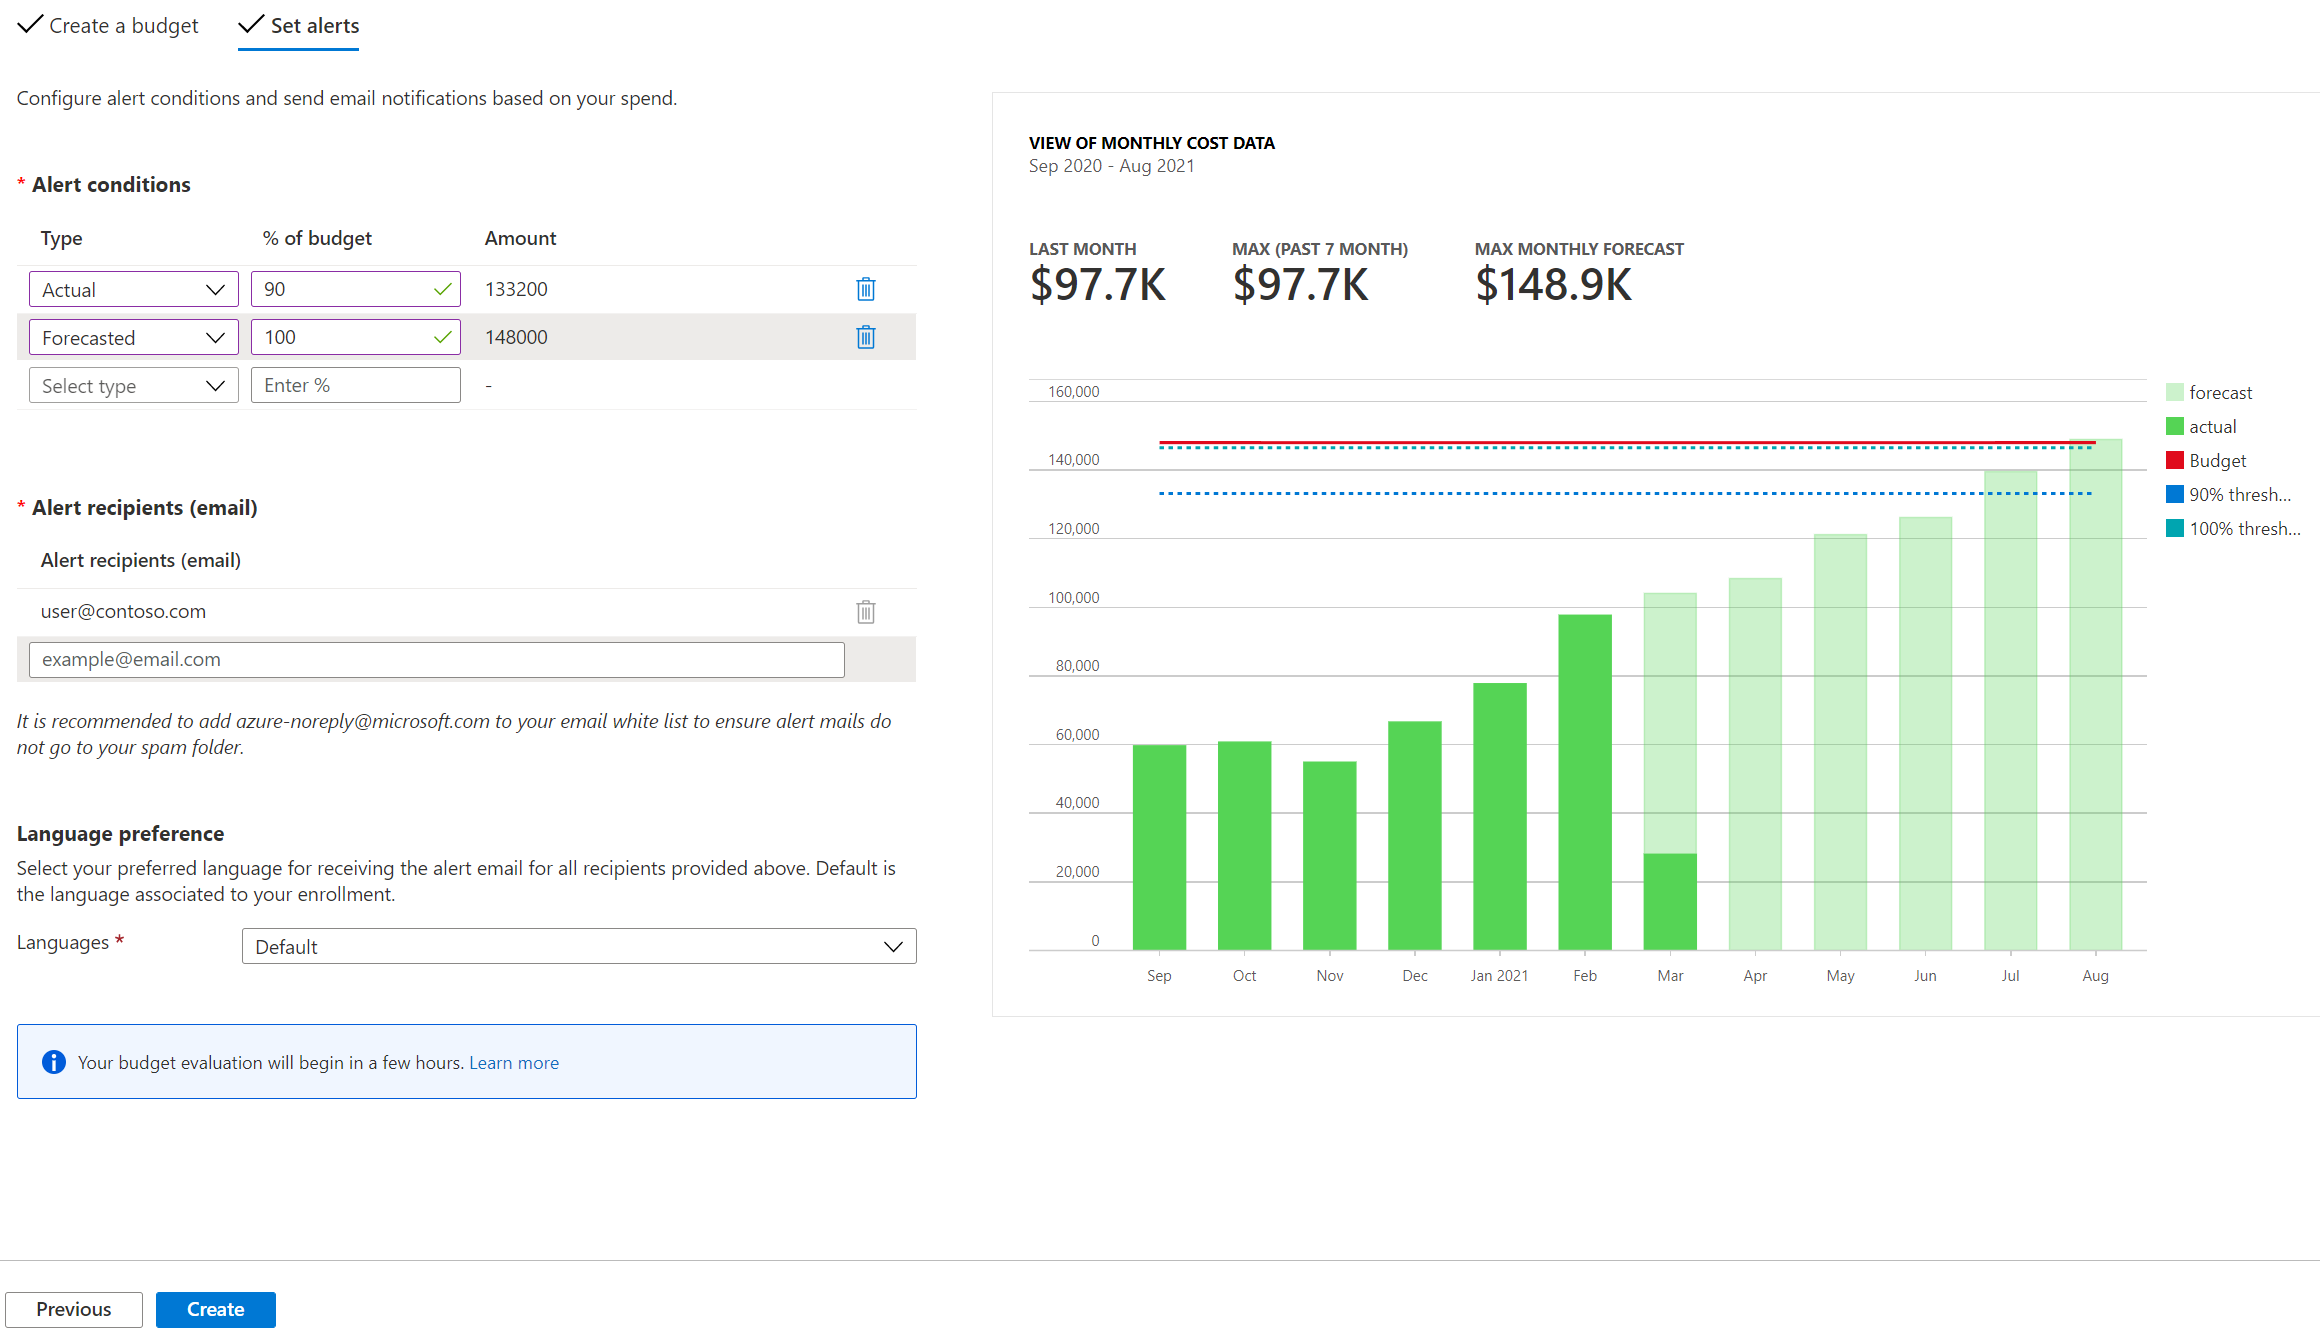This screenshot has height=1332, width=2320.
Task: Toggle the Select type dropdown for new alert
Action: coord(131,384)
